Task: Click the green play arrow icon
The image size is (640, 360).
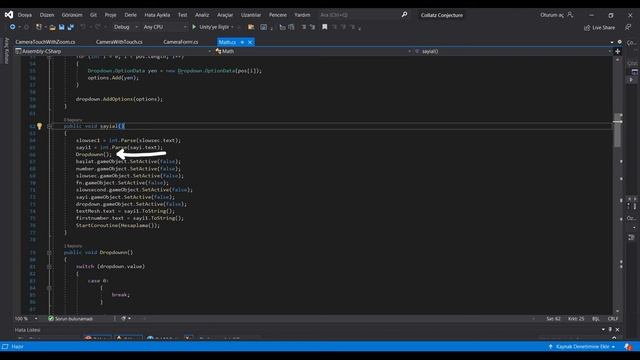Action: [194, 27]
